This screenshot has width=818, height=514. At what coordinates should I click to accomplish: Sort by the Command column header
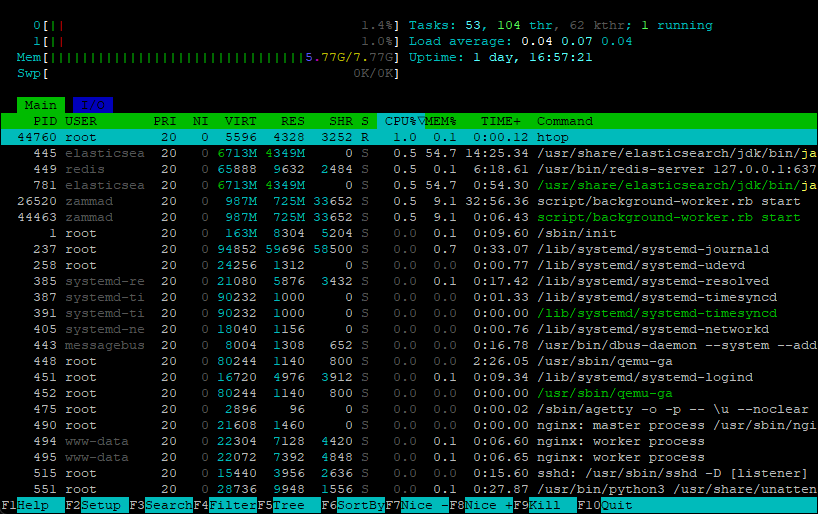[x=565, y=121]
